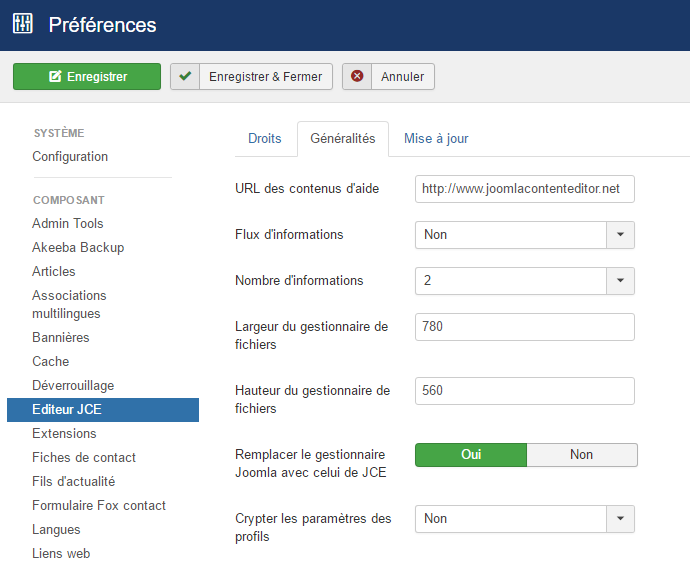Open the Crypter les paramètres des profils dropdown

(x=525, y=519)
